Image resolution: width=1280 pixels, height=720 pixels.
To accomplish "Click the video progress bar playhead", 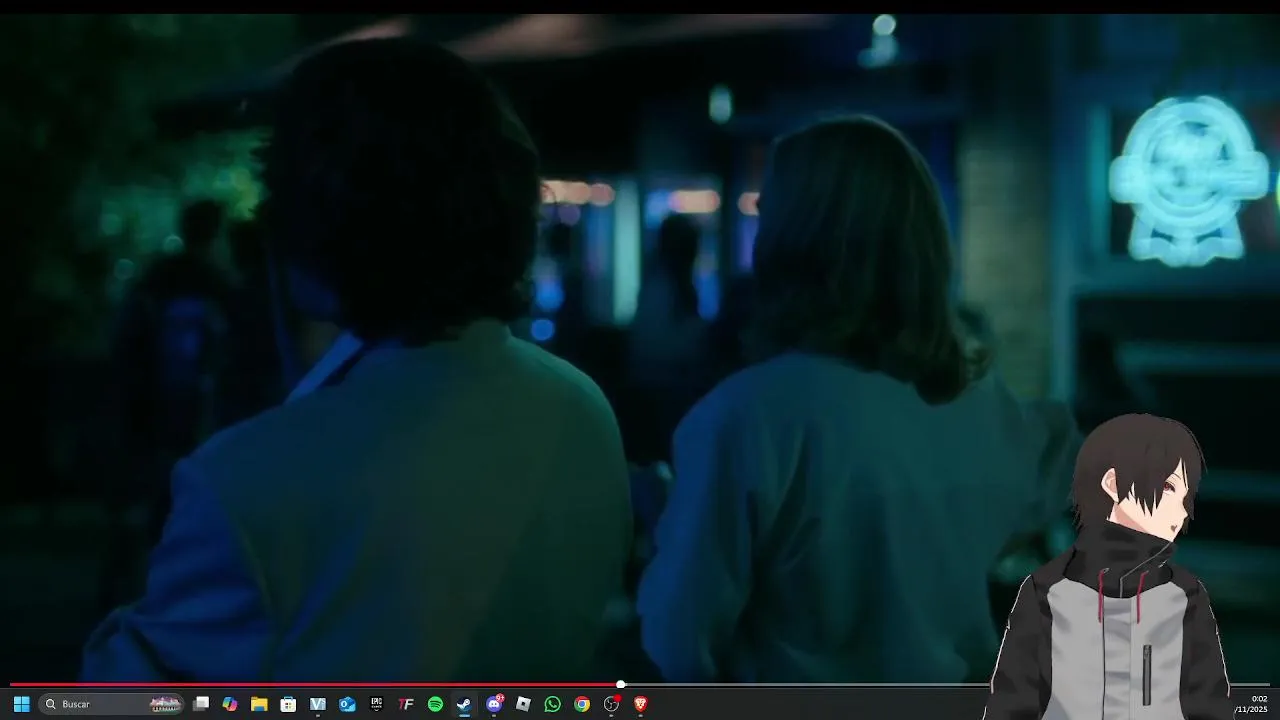I will tap(621, 685).
